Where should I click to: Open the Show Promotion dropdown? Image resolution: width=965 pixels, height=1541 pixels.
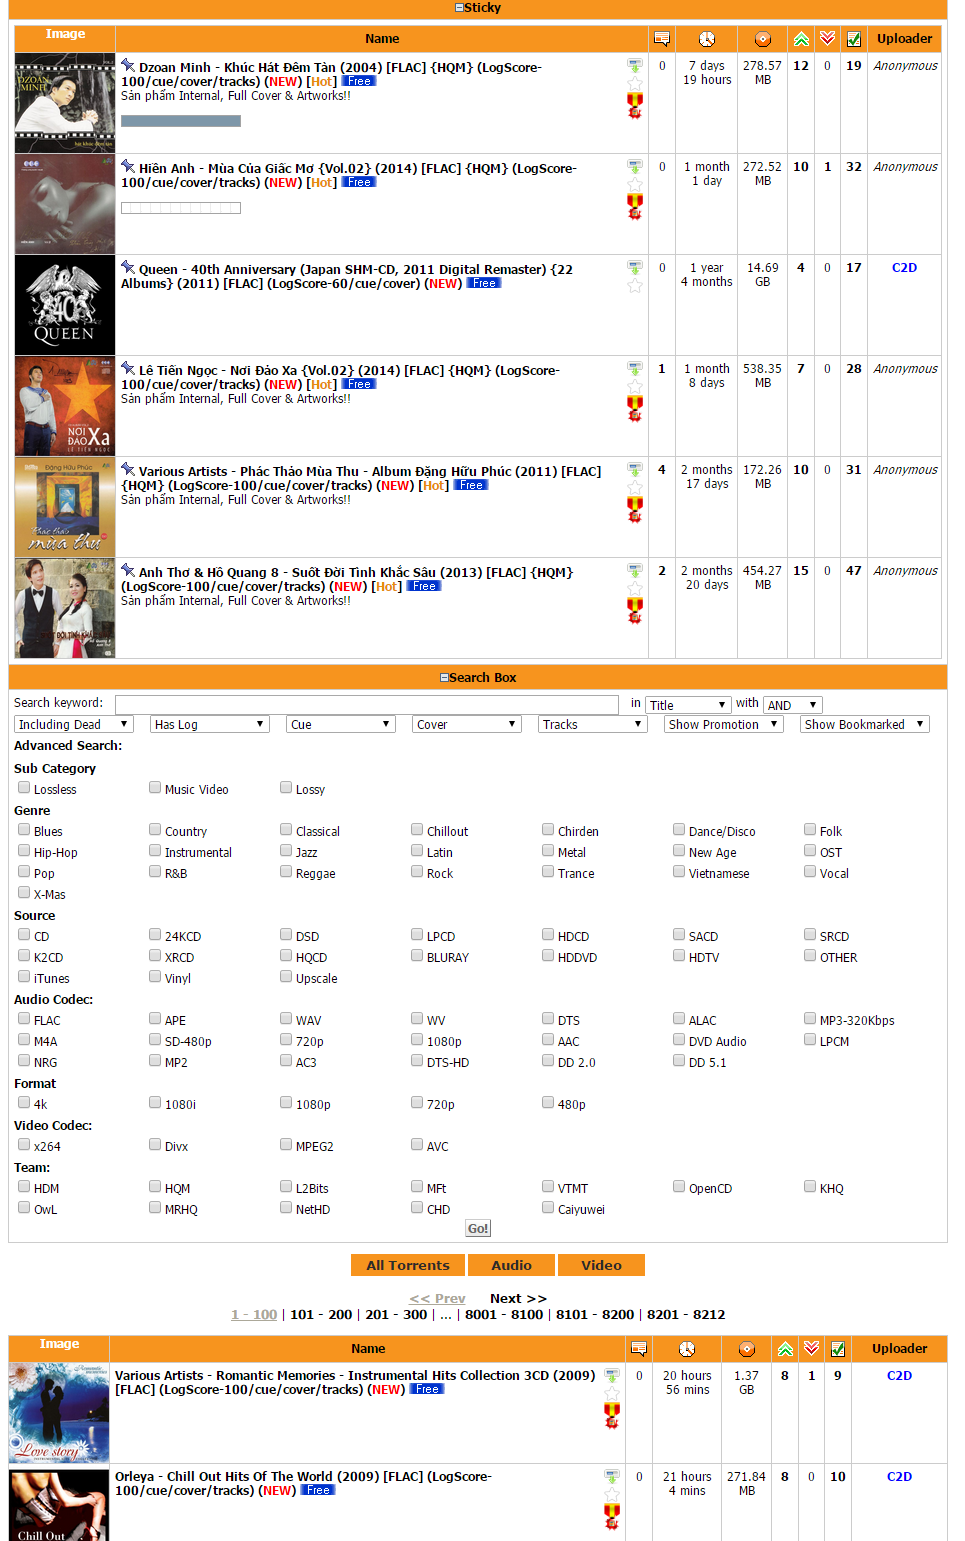pos(723,724)
